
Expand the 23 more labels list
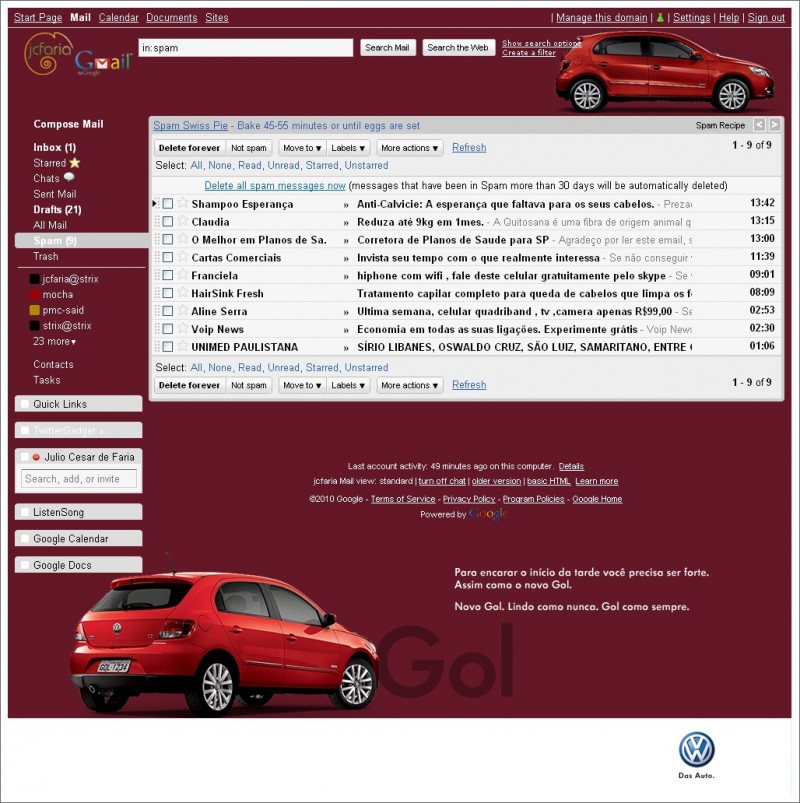tap(54, 342)
